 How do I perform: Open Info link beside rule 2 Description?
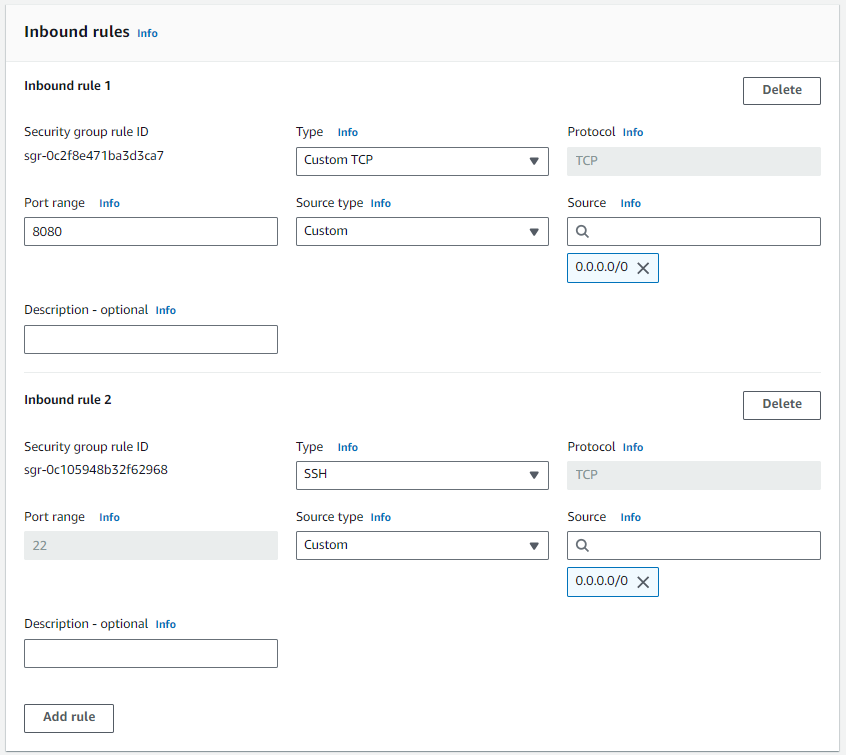[x=166, y=624]
